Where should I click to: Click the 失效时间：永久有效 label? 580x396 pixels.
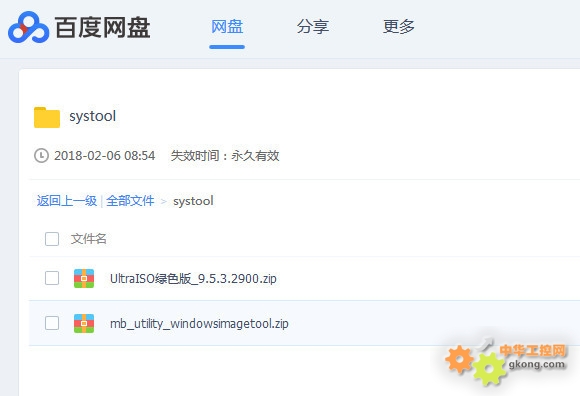click(225, 156)
